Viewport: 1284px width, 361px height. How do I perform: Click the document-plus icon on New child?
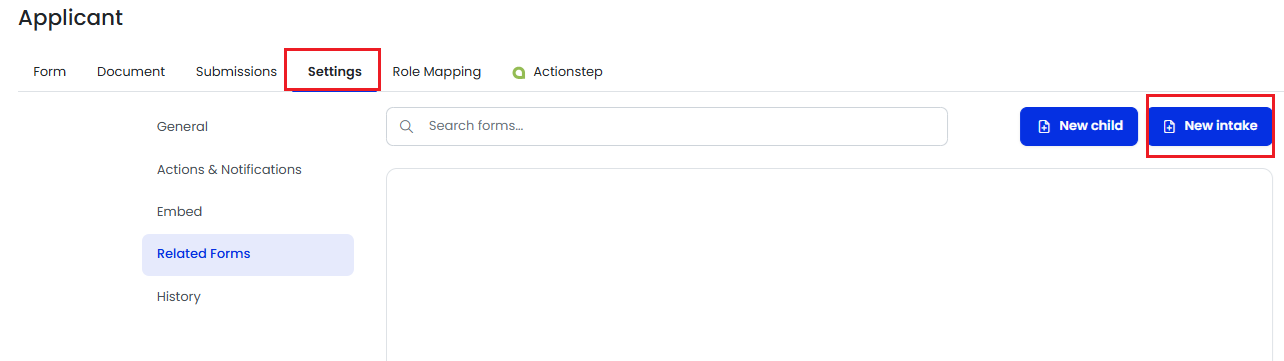point(1044,126)
